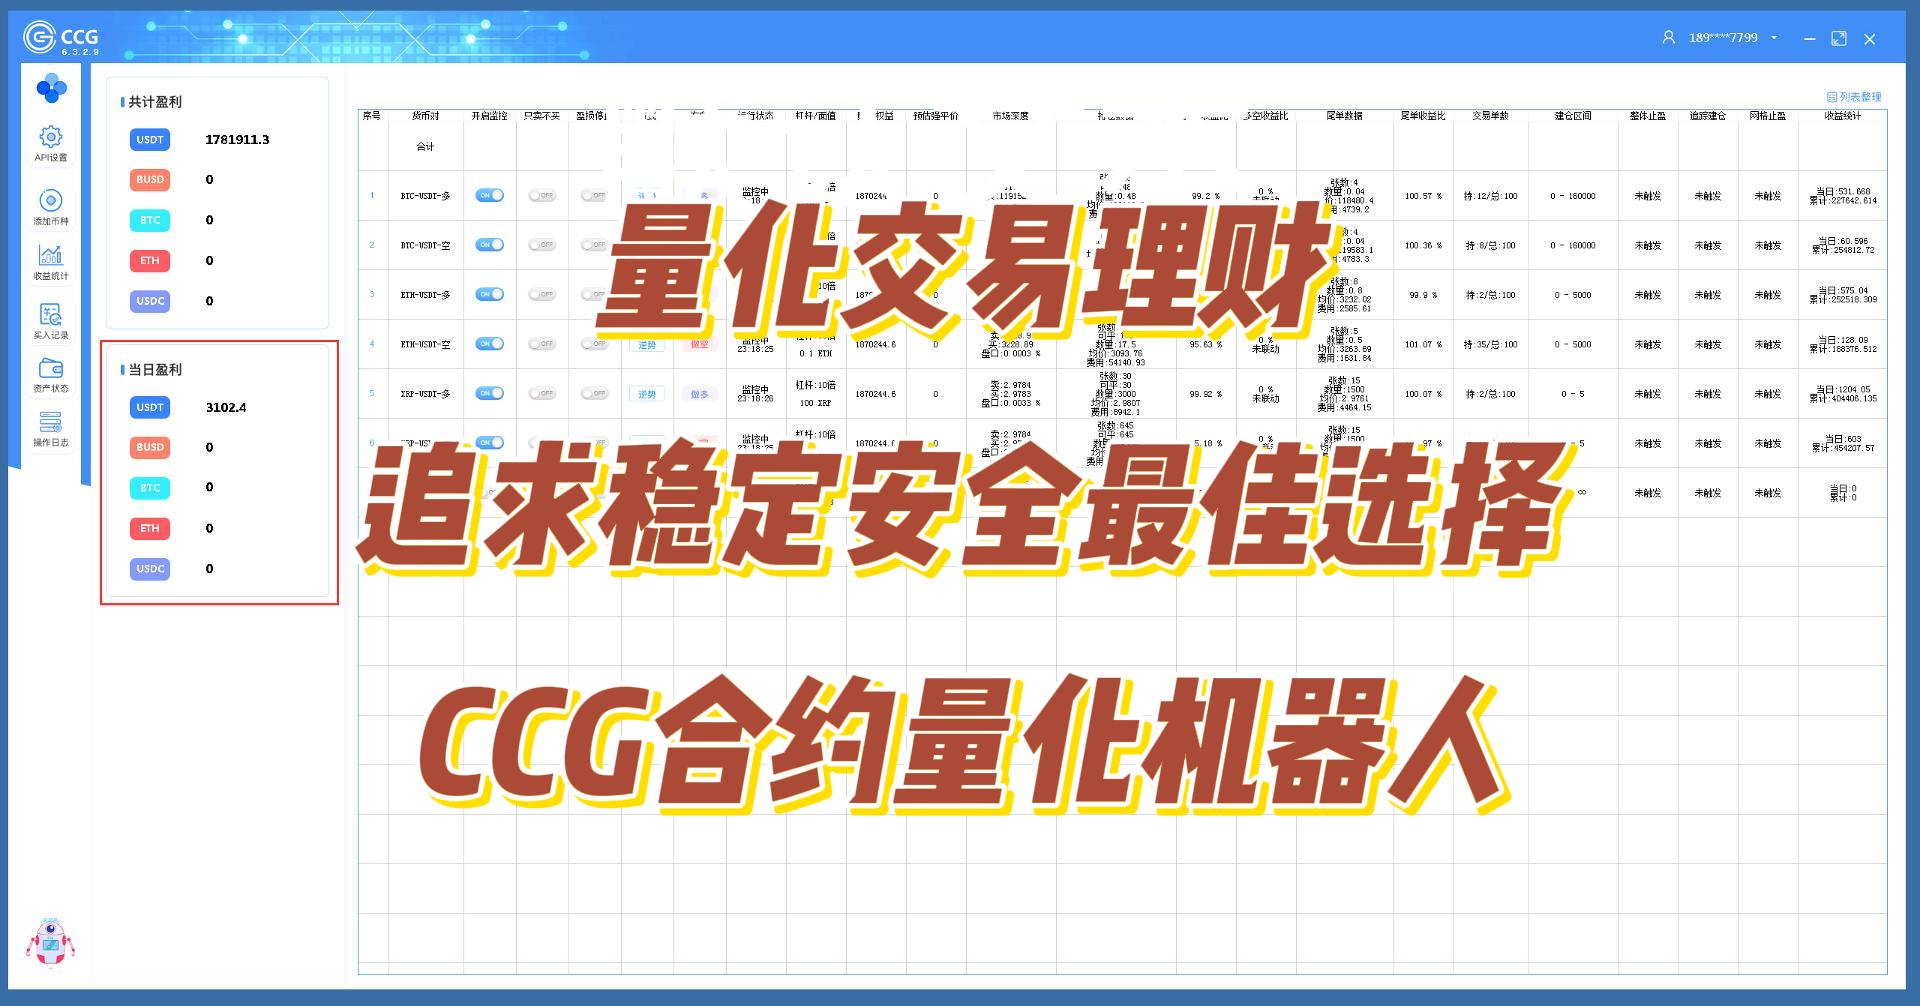
Task: Click BTC badge under 共计盈利
Action: pyautogui.click(x=150, y=220)
